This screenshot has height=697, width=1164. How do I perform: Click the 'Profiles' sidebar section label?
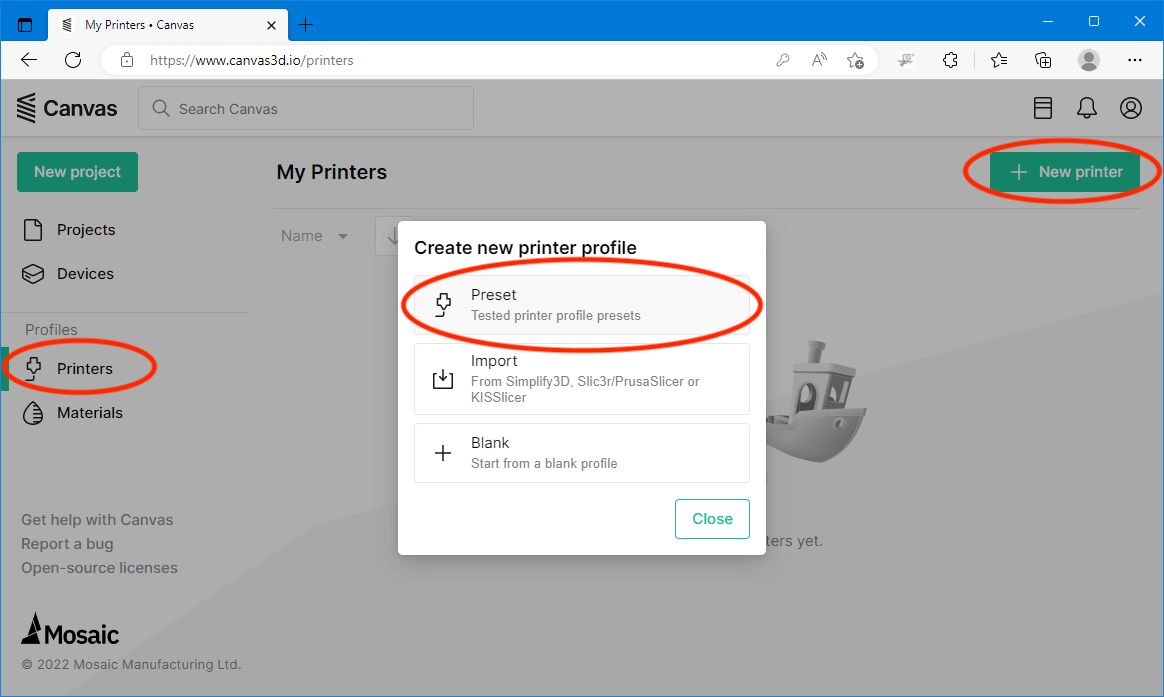[x=51, y=330]
